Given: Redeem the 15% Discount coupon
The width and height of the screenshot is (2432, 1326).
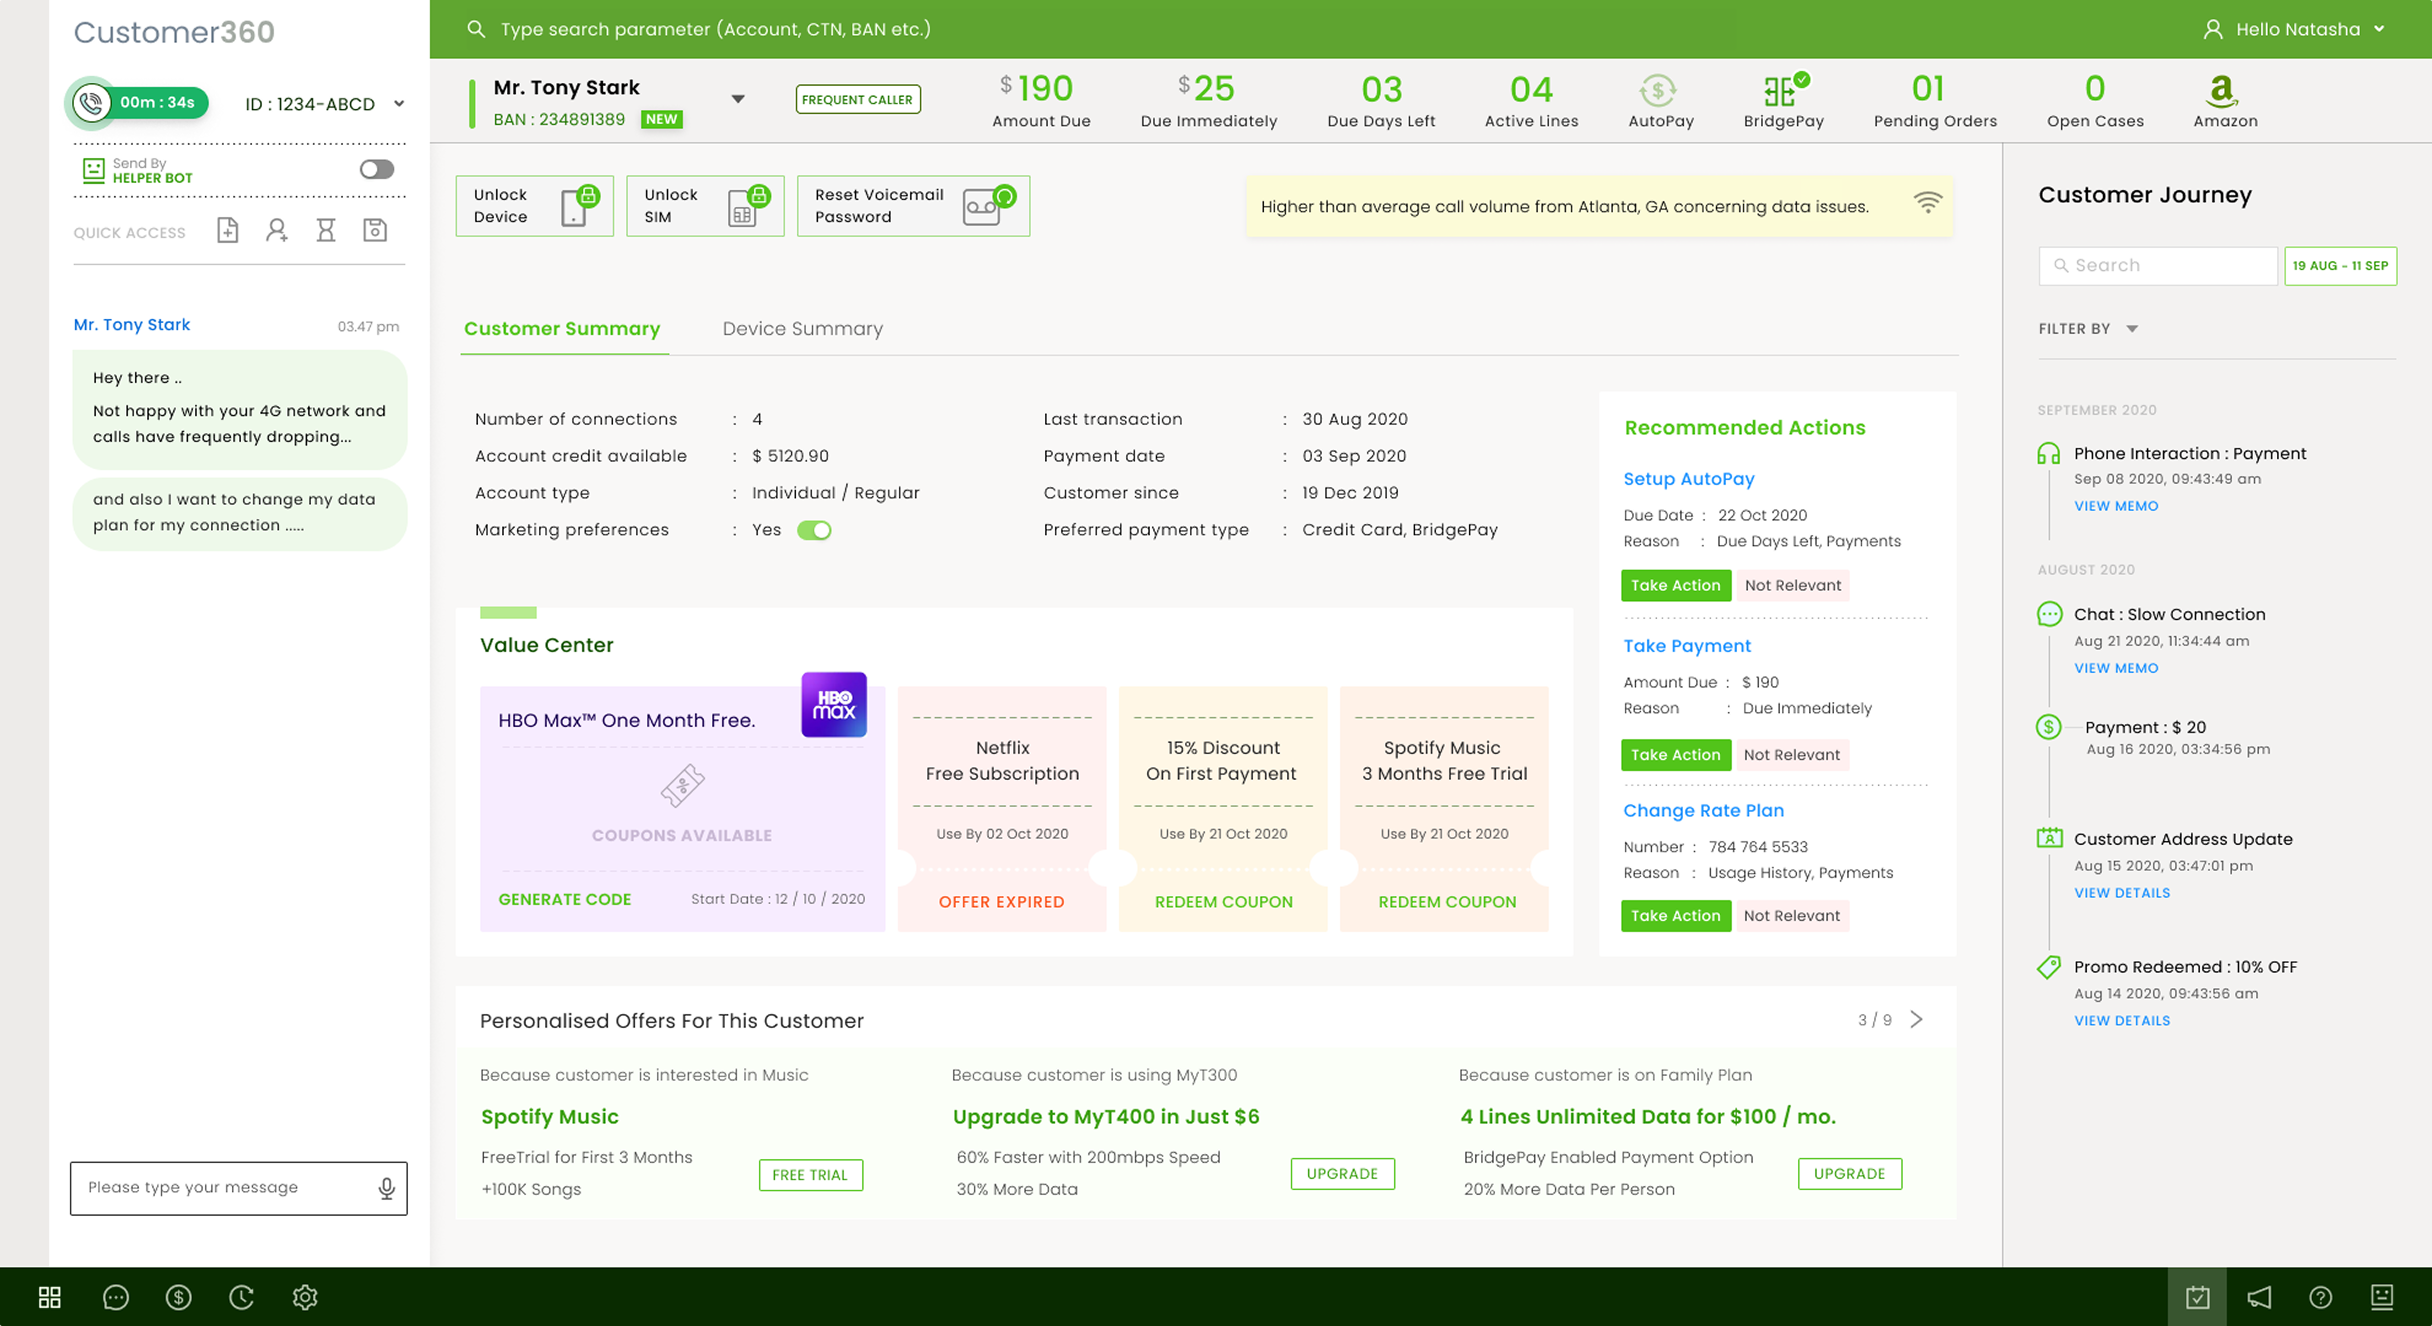Looking at the screenshot, I should pos(1224,901).
